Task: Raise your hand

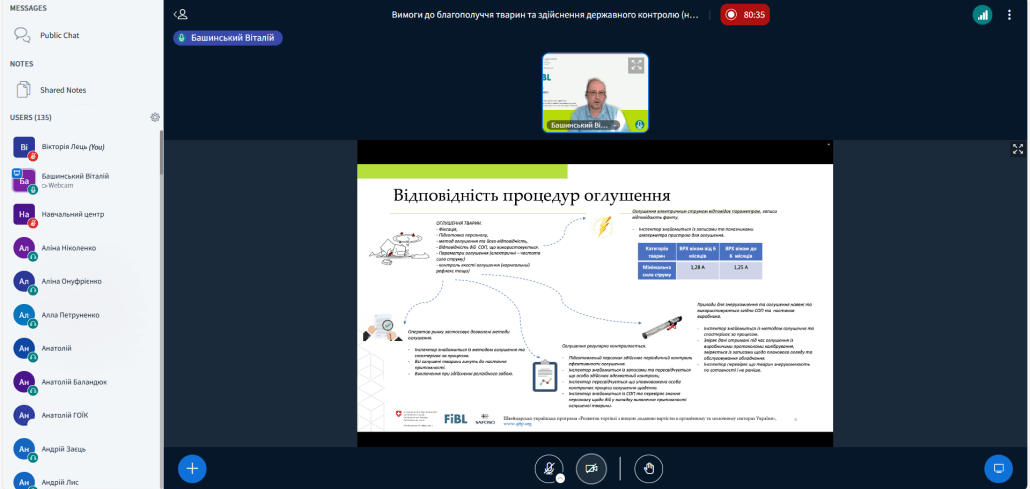Action: pyautogui.click(x=649, y=467)
